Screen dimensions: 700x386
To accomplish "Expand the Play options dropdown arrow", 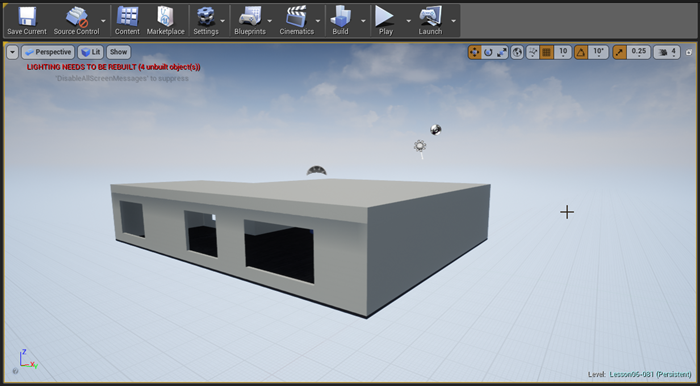I will [408, 21].
